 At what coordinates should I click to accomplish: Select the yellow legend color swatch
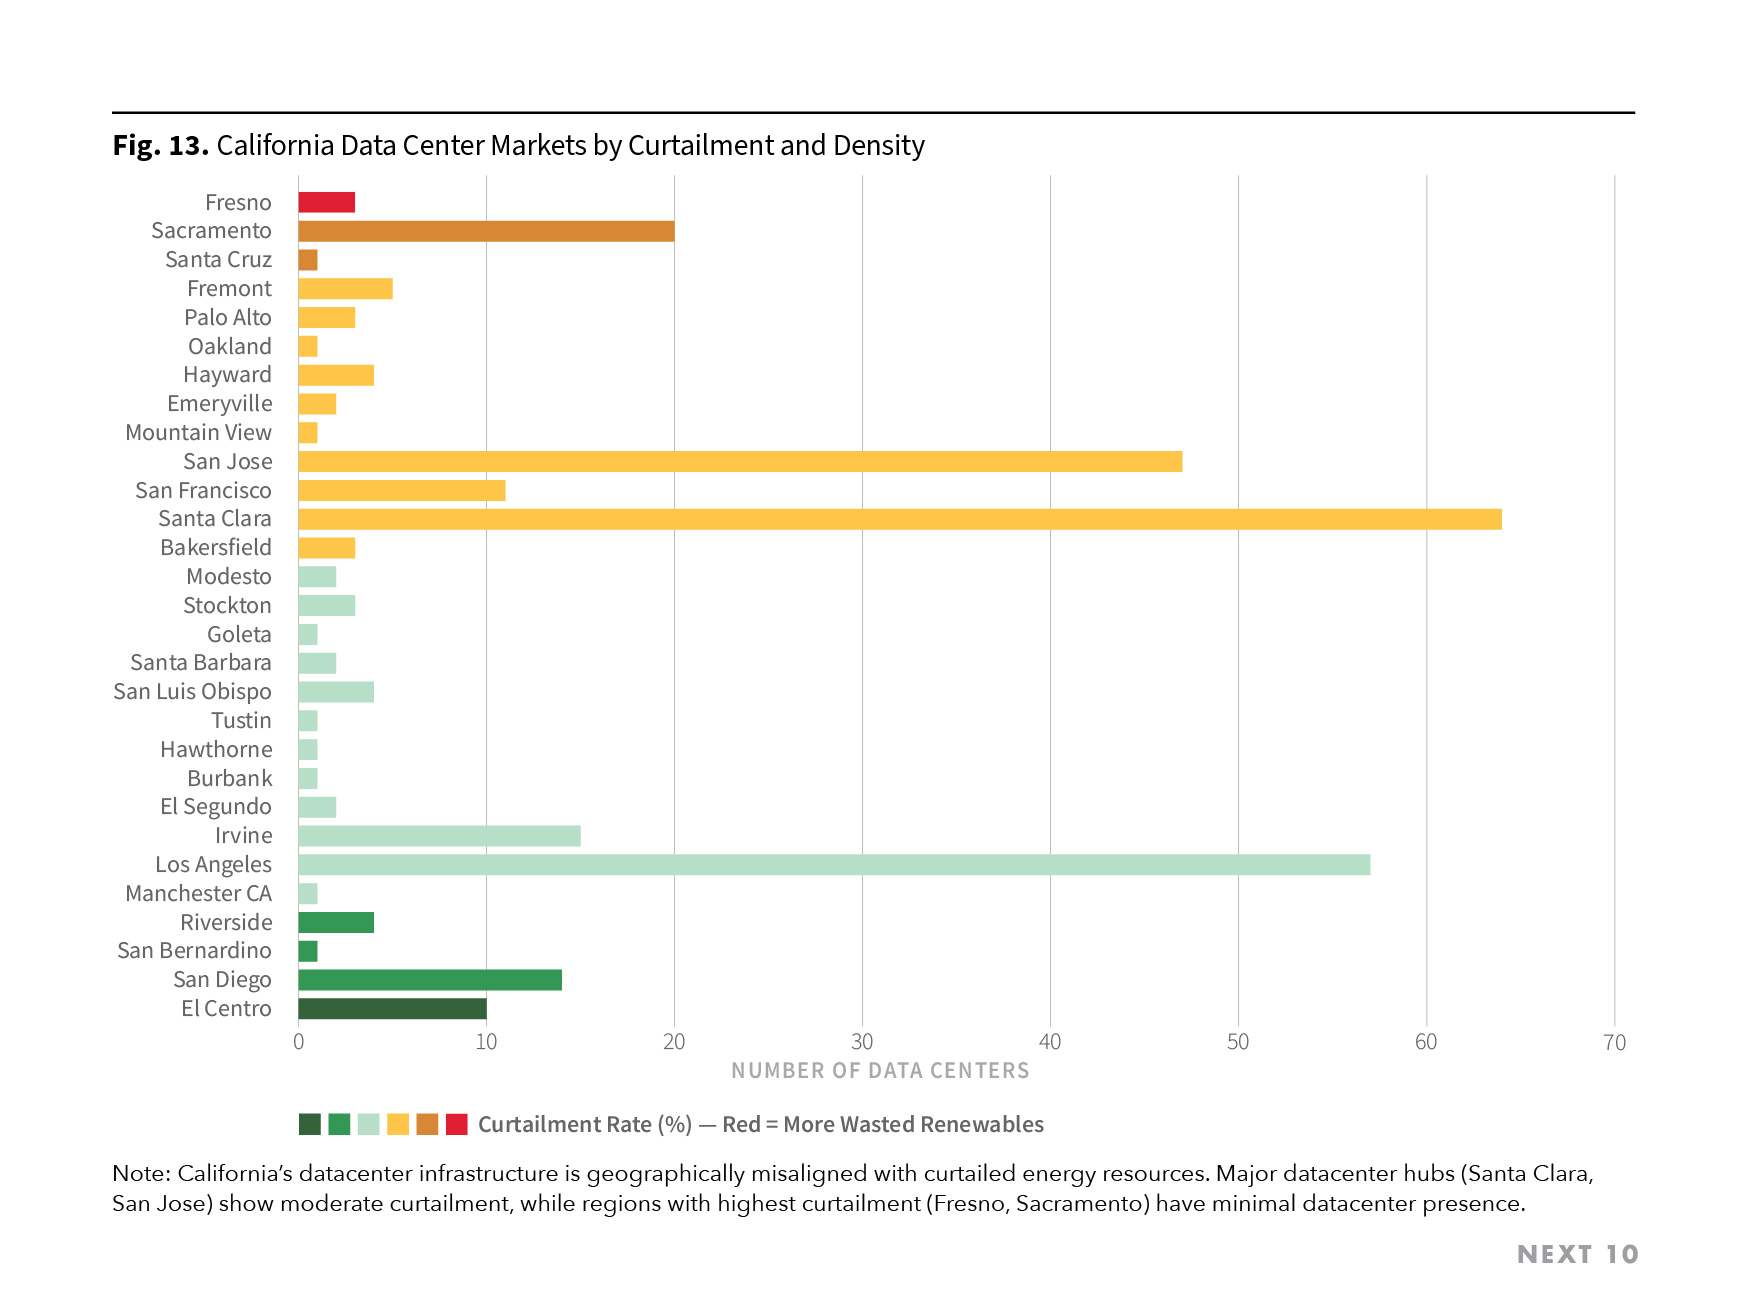(395, 1124)
